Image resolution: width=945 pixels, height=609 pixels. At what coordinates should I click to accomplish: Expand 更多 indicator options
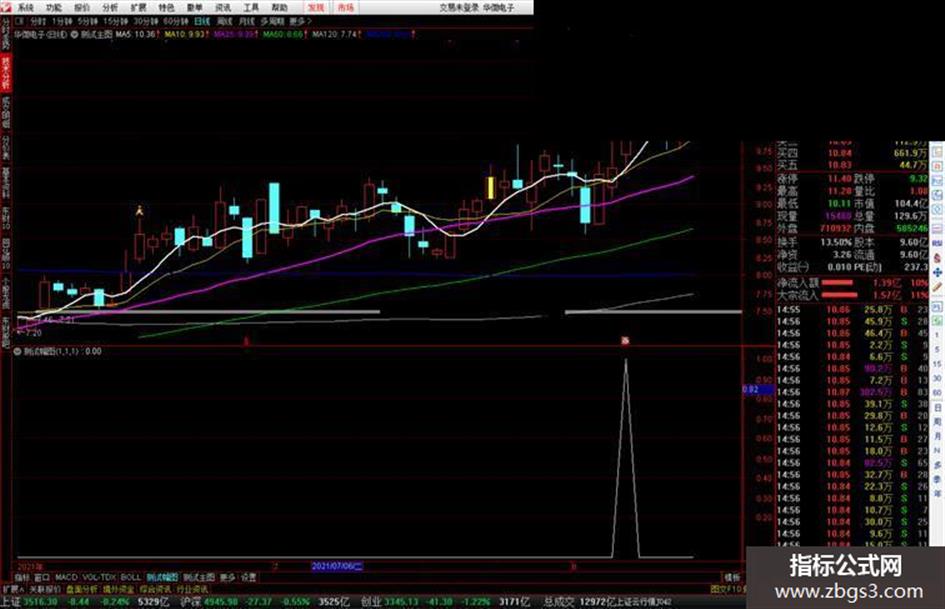tap(227, 578)
